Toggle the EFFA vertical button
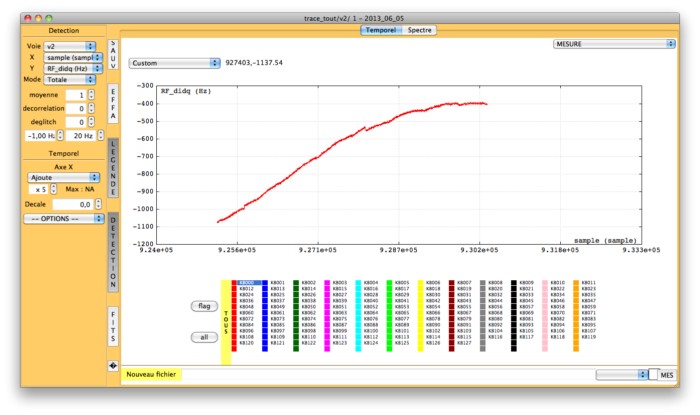700x415 pixels. pos(113,104)
